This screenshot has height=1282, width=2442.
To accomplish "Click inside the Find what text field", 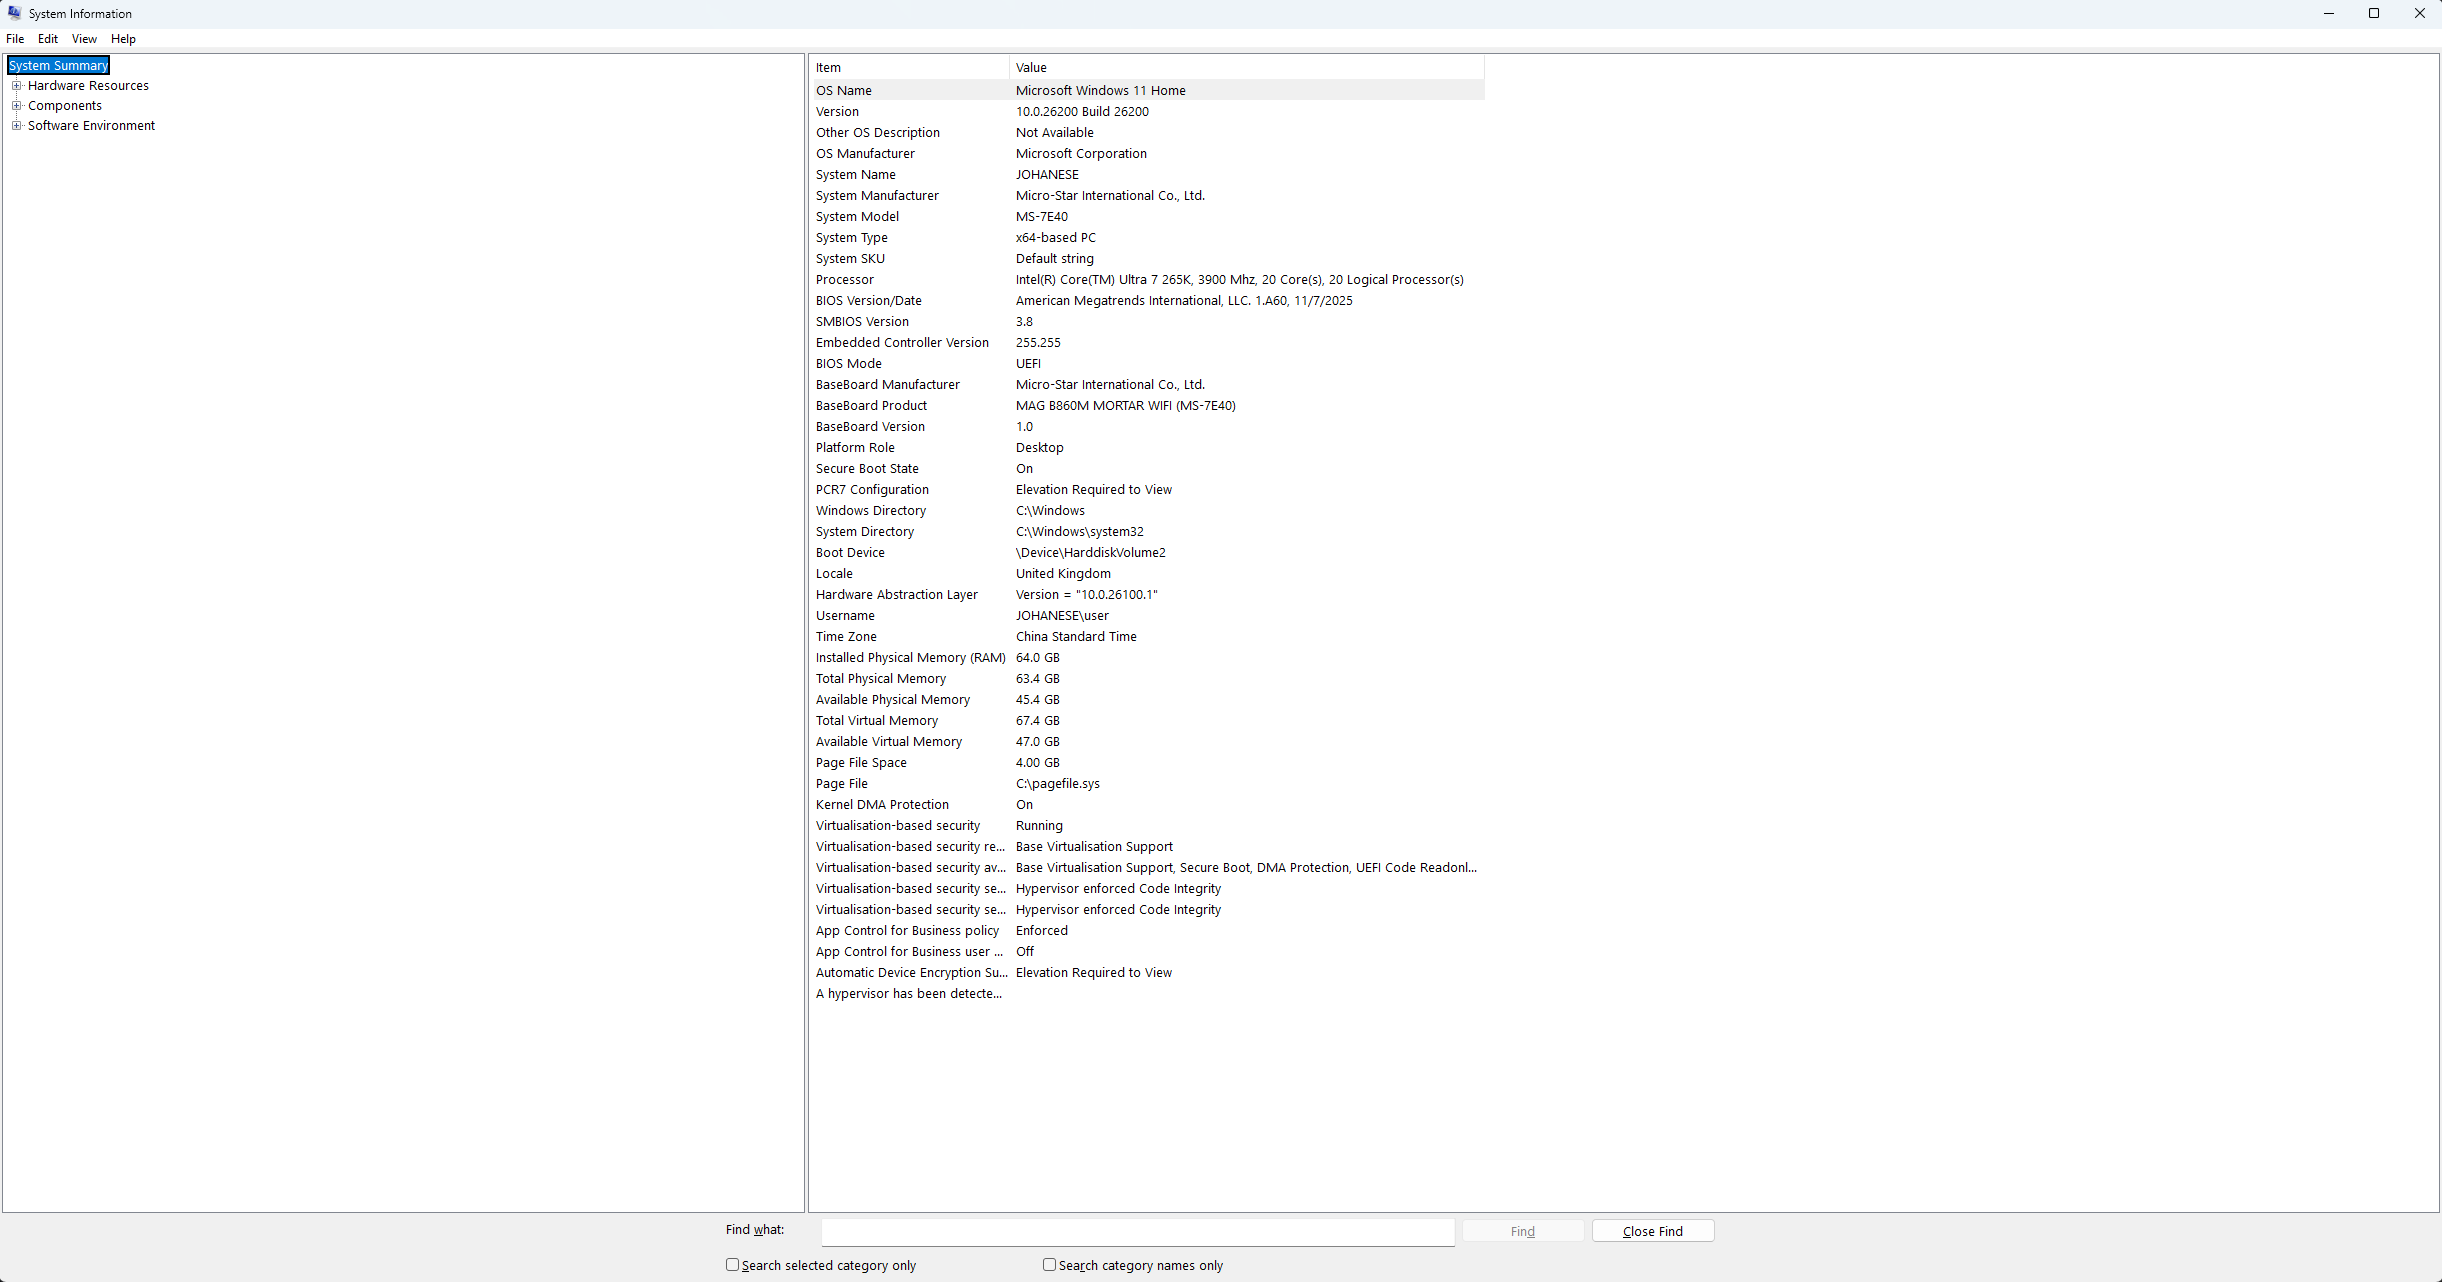I will [x=1137, y=1232].
